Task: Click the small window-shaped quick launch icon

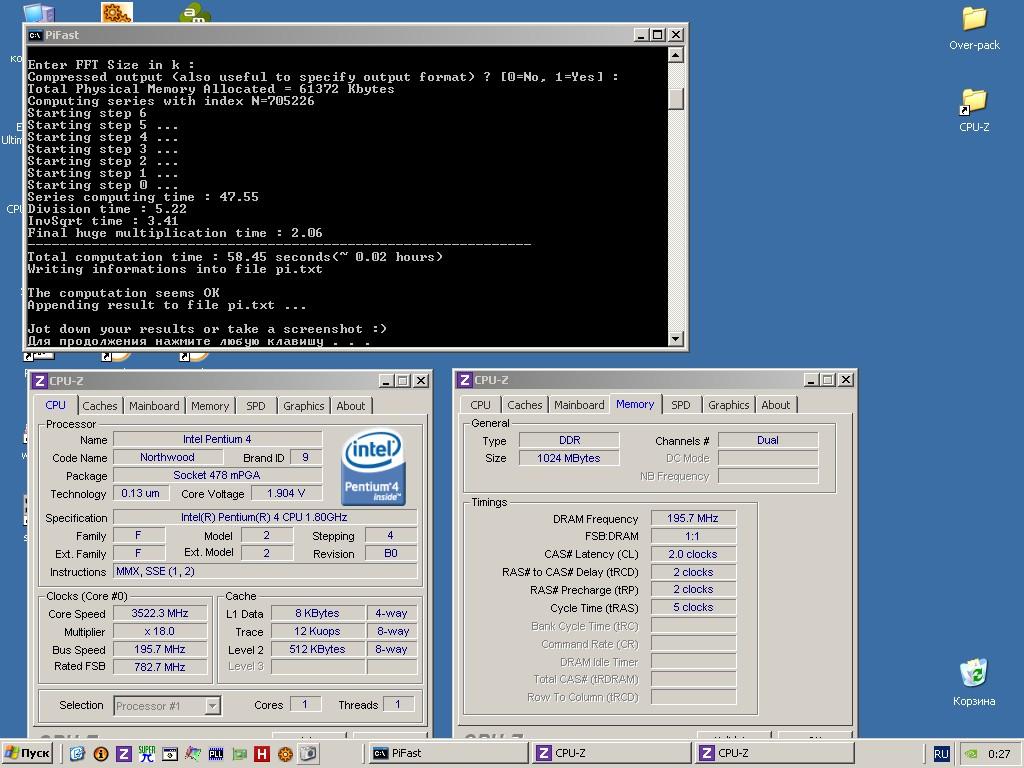Action: pos(170,754)
